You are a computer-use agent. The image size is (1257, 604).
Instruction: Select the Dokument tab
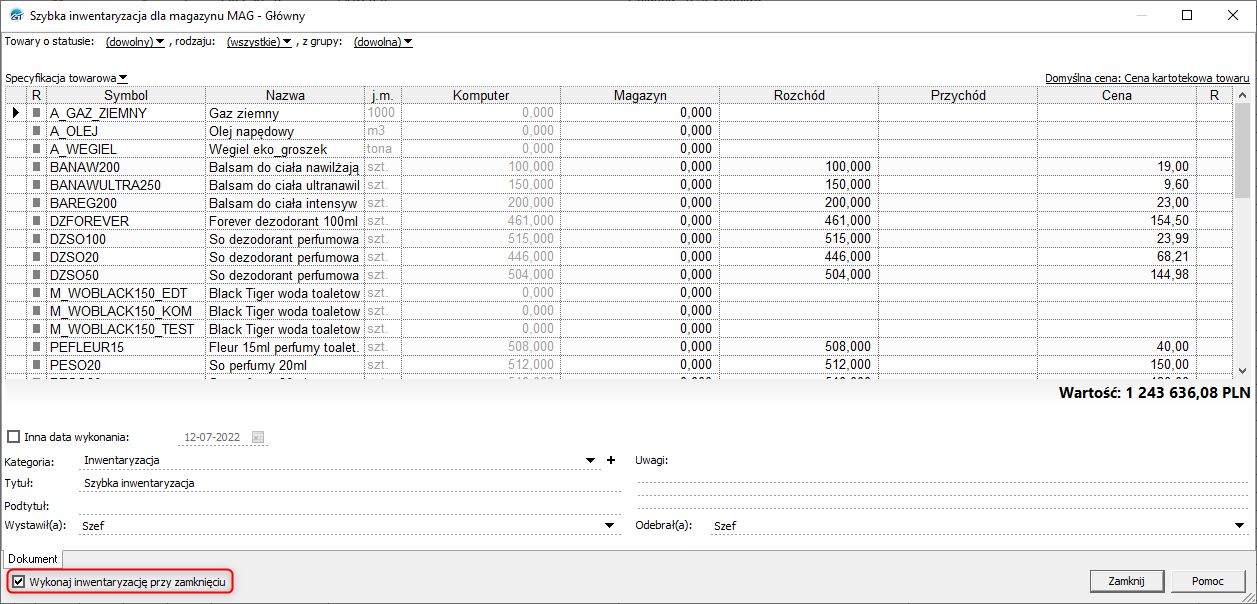click(33, 558)
